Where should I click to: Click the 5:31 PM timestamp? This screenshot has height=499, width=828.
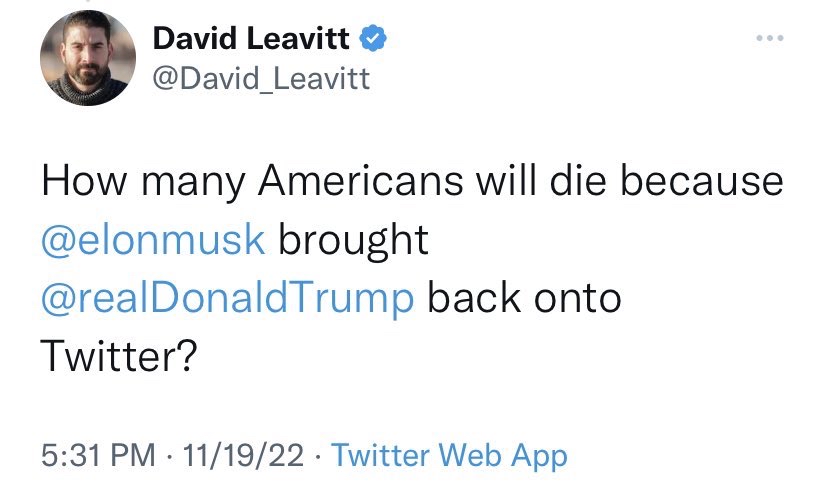98,455
